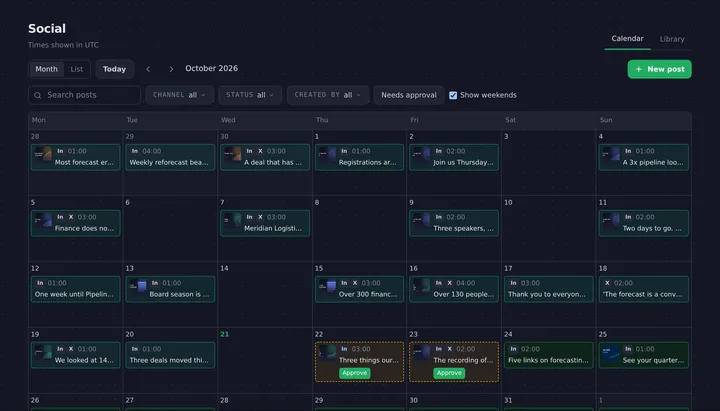Uncheck the Show weekends checkbox
720x411 pixels.
pos(453,96)
